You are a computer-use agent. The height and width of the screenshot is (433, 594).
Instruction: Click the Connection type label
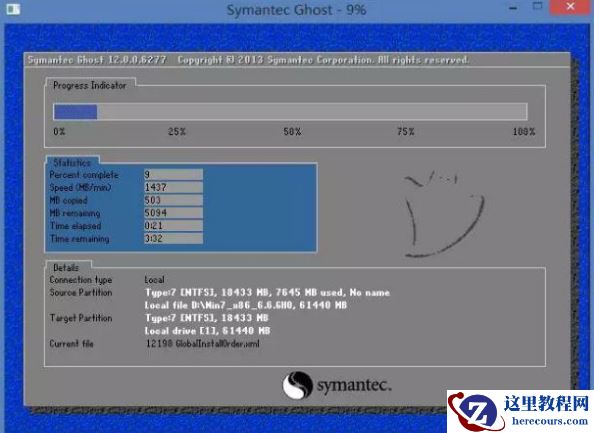pyautogui.click(x=81, y=280)
